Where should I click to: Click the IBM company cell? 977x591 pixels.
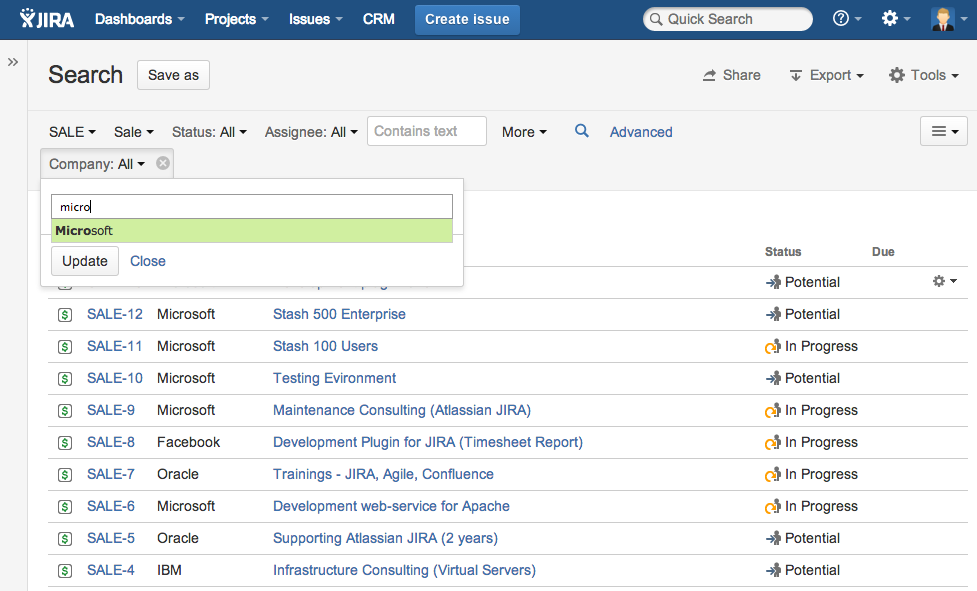tap(169, 570)
